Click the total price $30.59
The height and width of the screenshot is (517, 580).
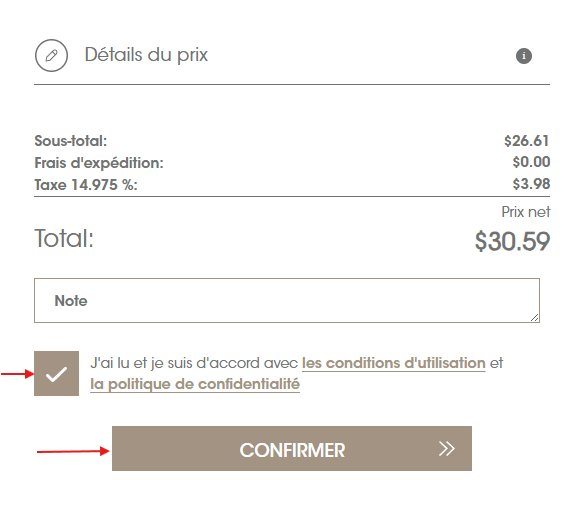click(512, 241)
